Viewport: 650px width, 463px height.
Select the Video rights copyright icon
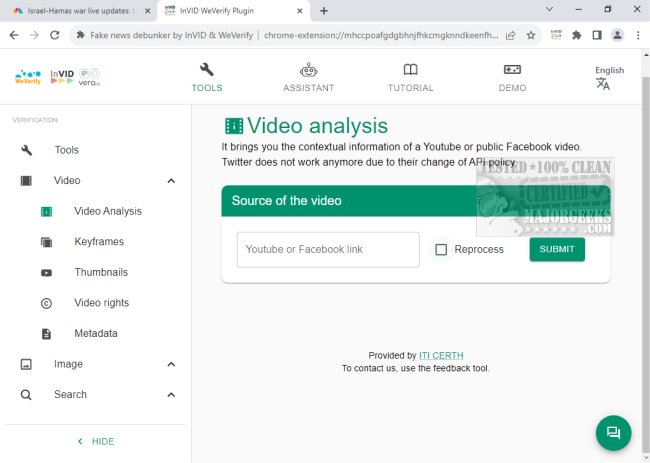click(46, 303)
